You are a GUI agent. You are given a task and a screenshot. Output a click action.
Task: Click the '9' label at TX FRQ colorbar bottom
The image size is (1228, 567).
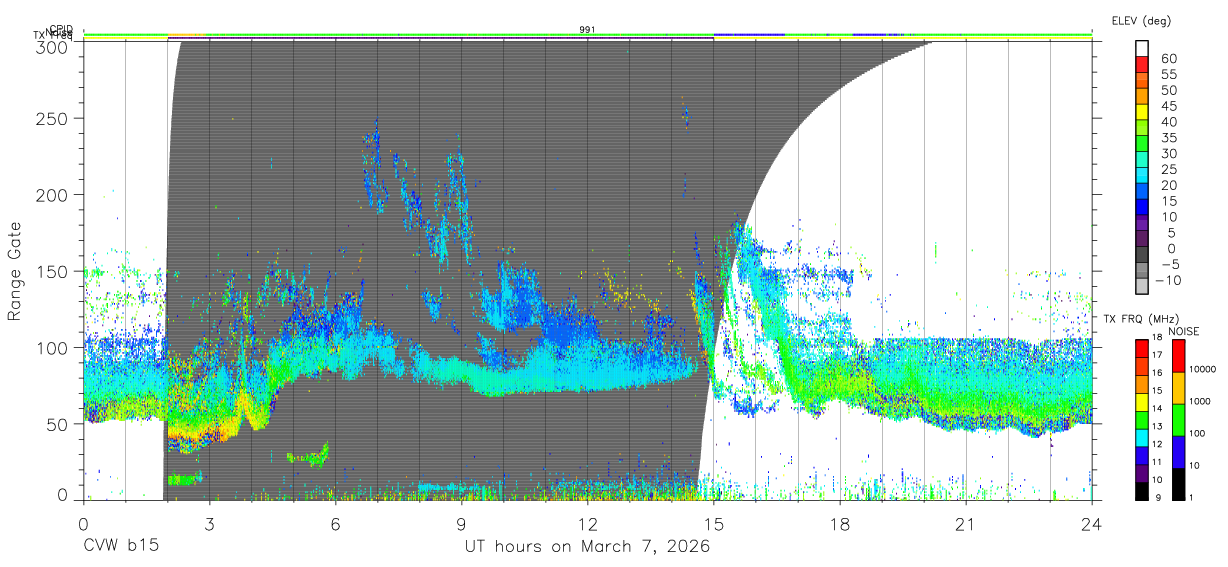[x=1159, y=497]
